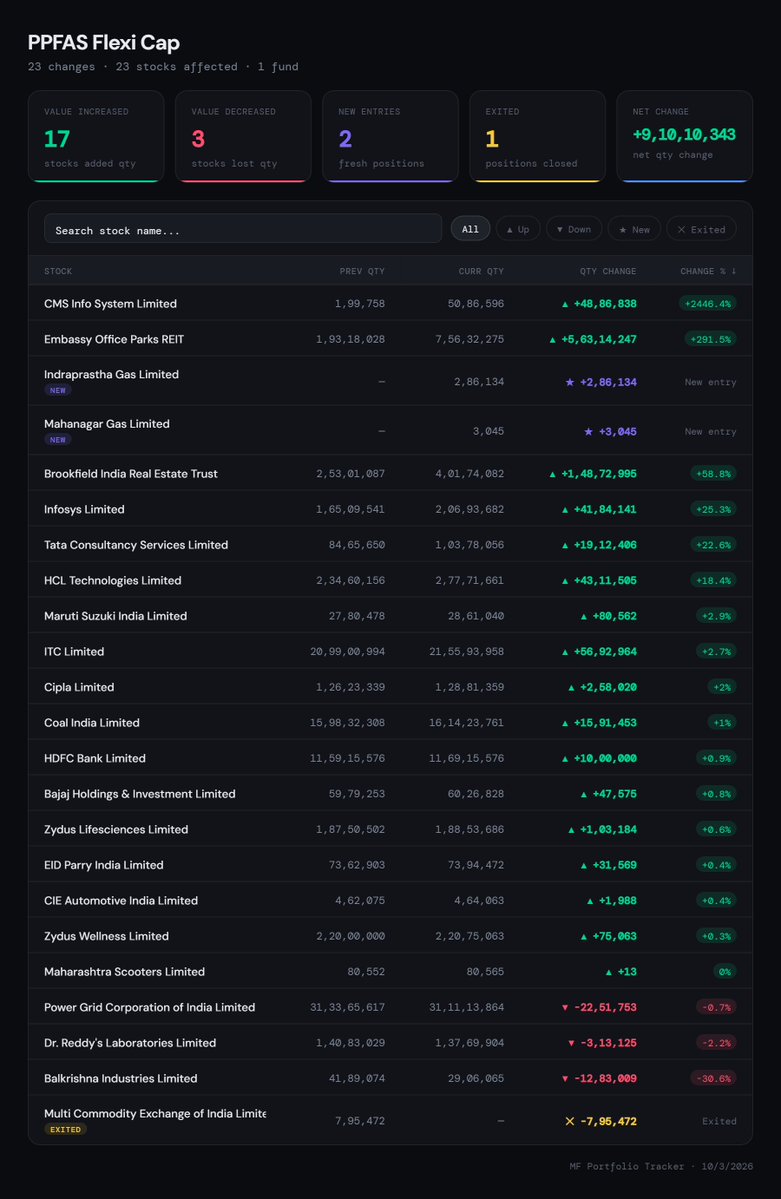Select the ITC Limited row
The height and width of the screenshot is (1199, 781).
(390, 651)
